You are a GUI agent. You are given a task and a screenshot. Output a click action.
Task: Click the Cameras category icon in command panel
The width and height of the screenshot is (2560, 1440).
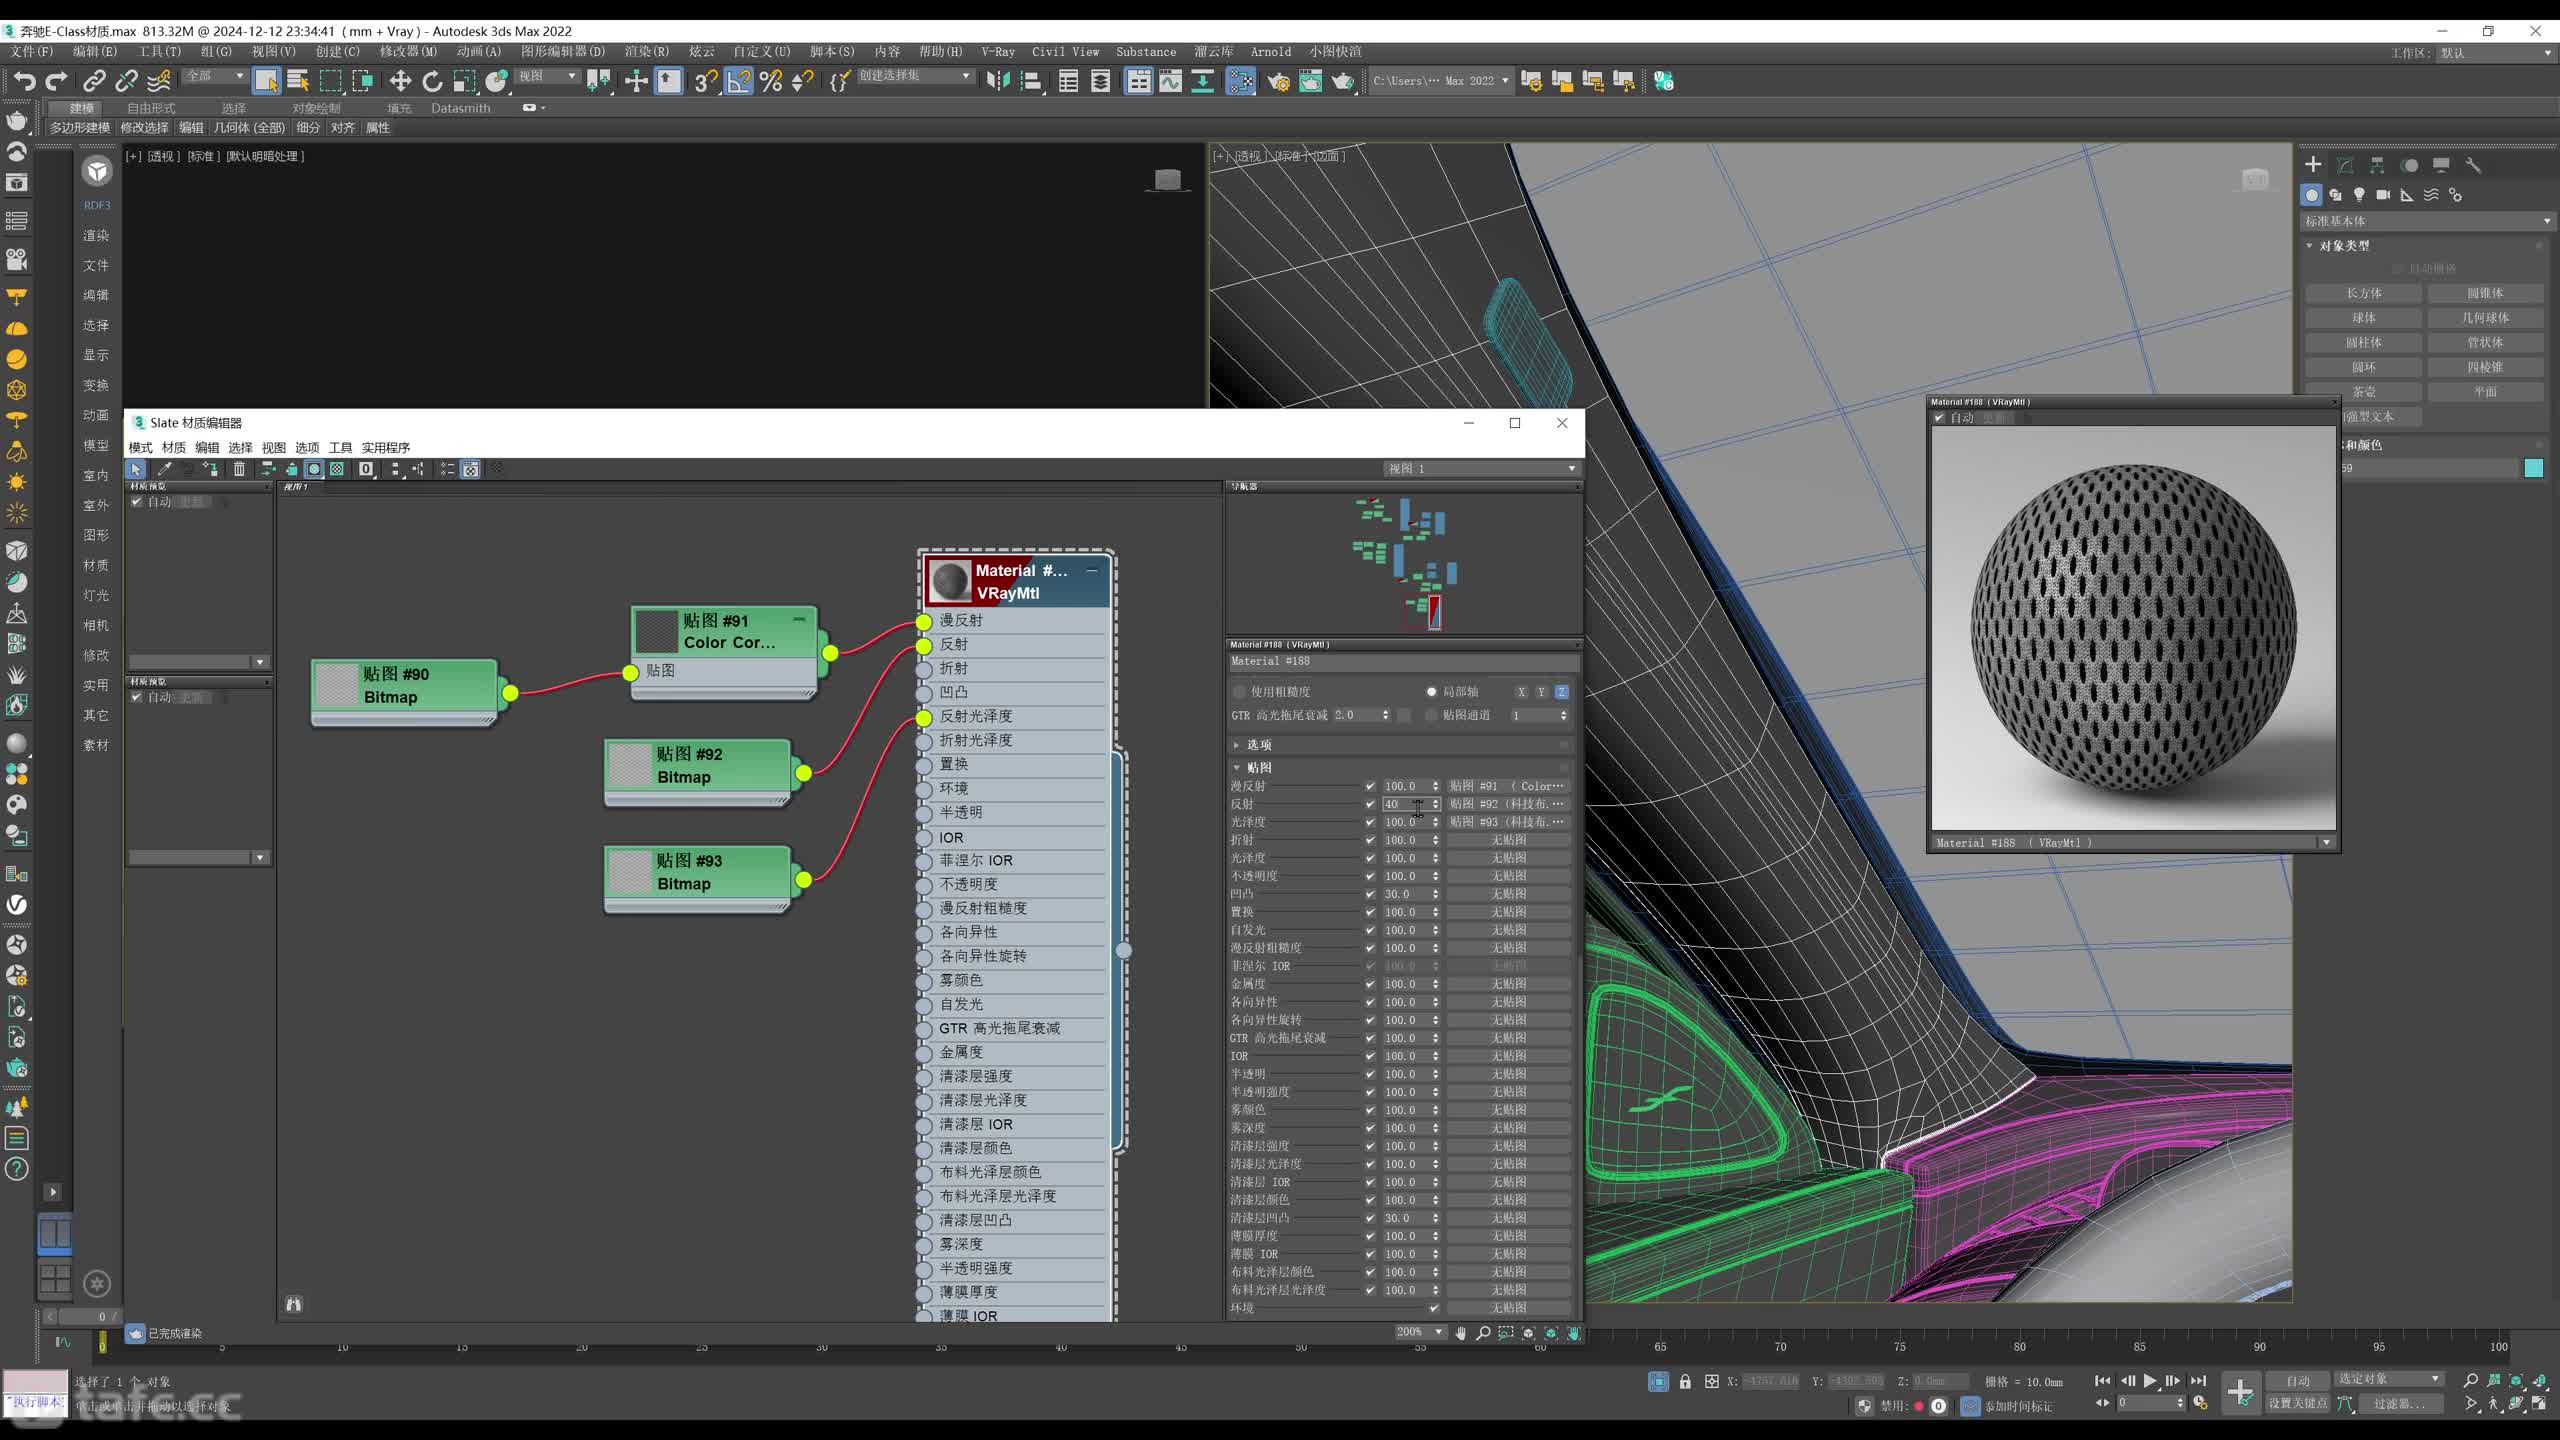click(x=2383, y=195)
